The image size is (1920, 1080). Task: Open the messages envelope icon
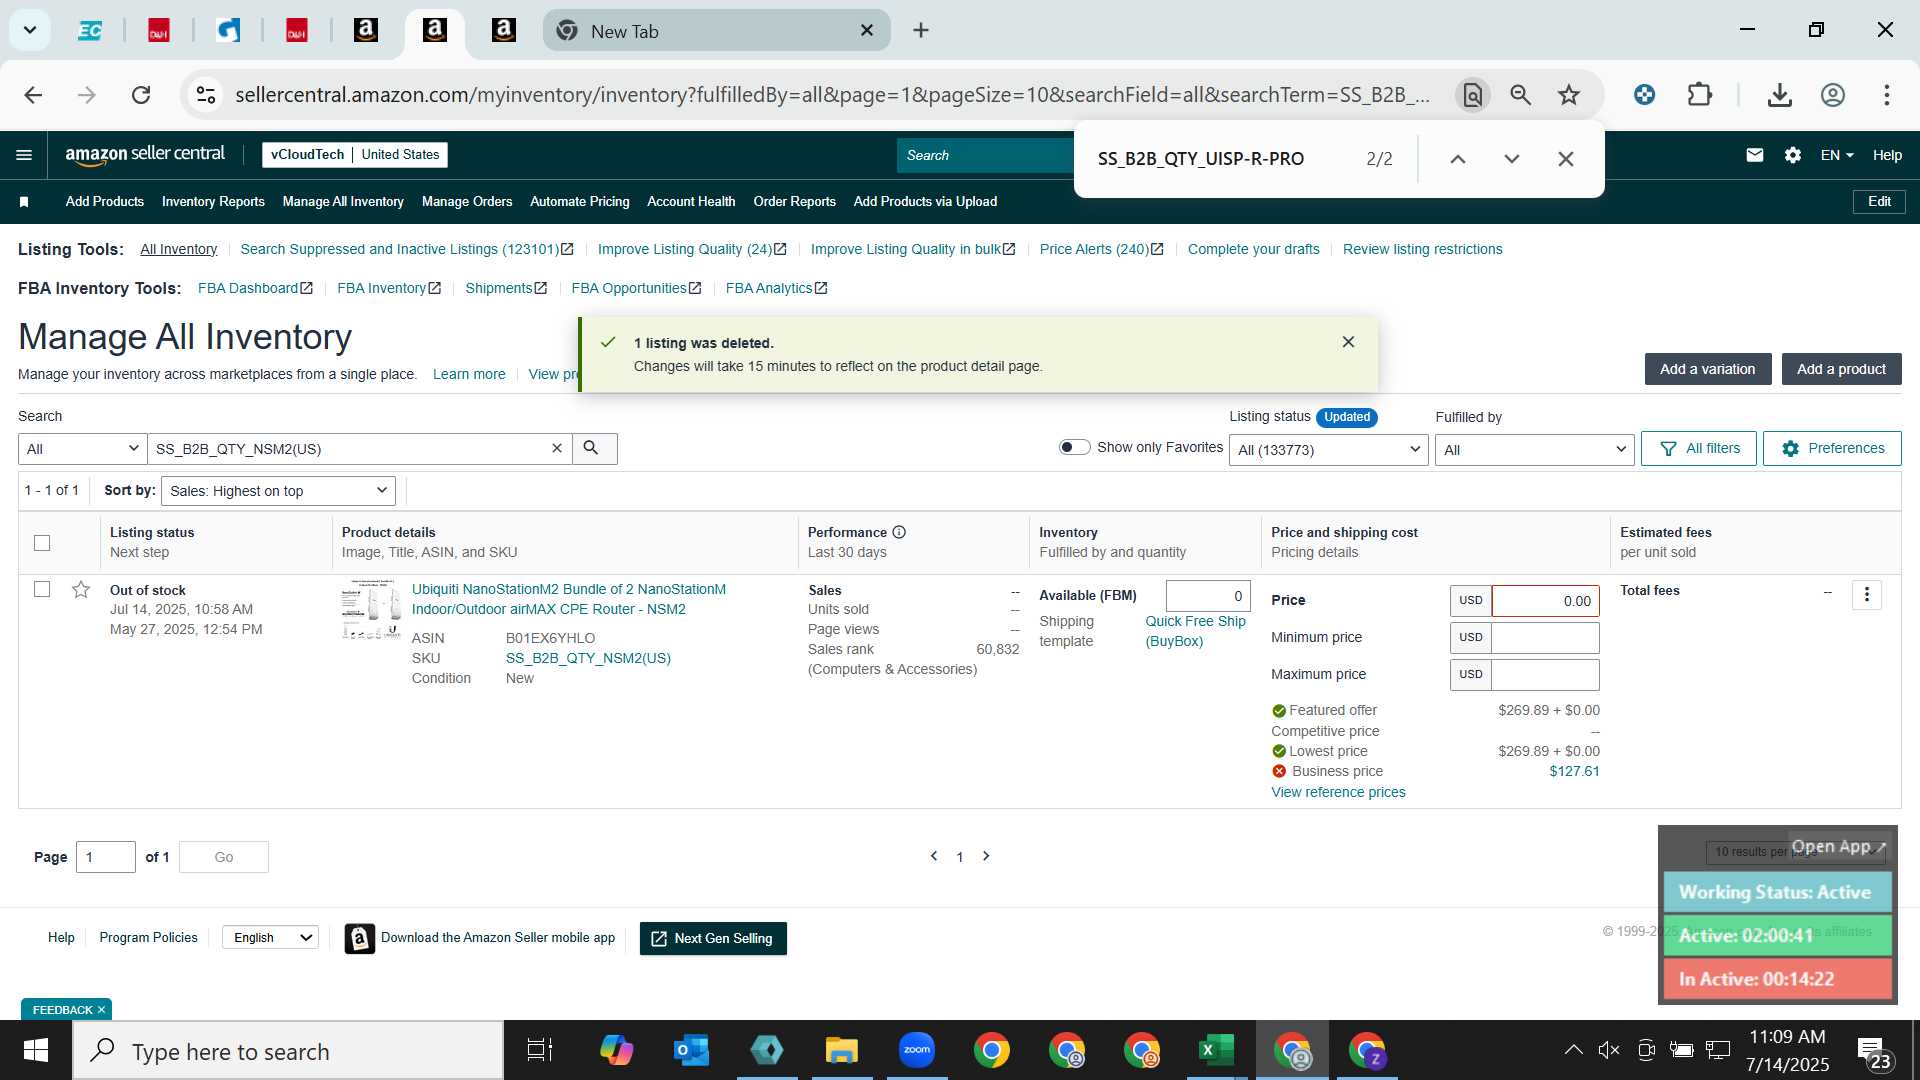click(x=1754, y=155)
